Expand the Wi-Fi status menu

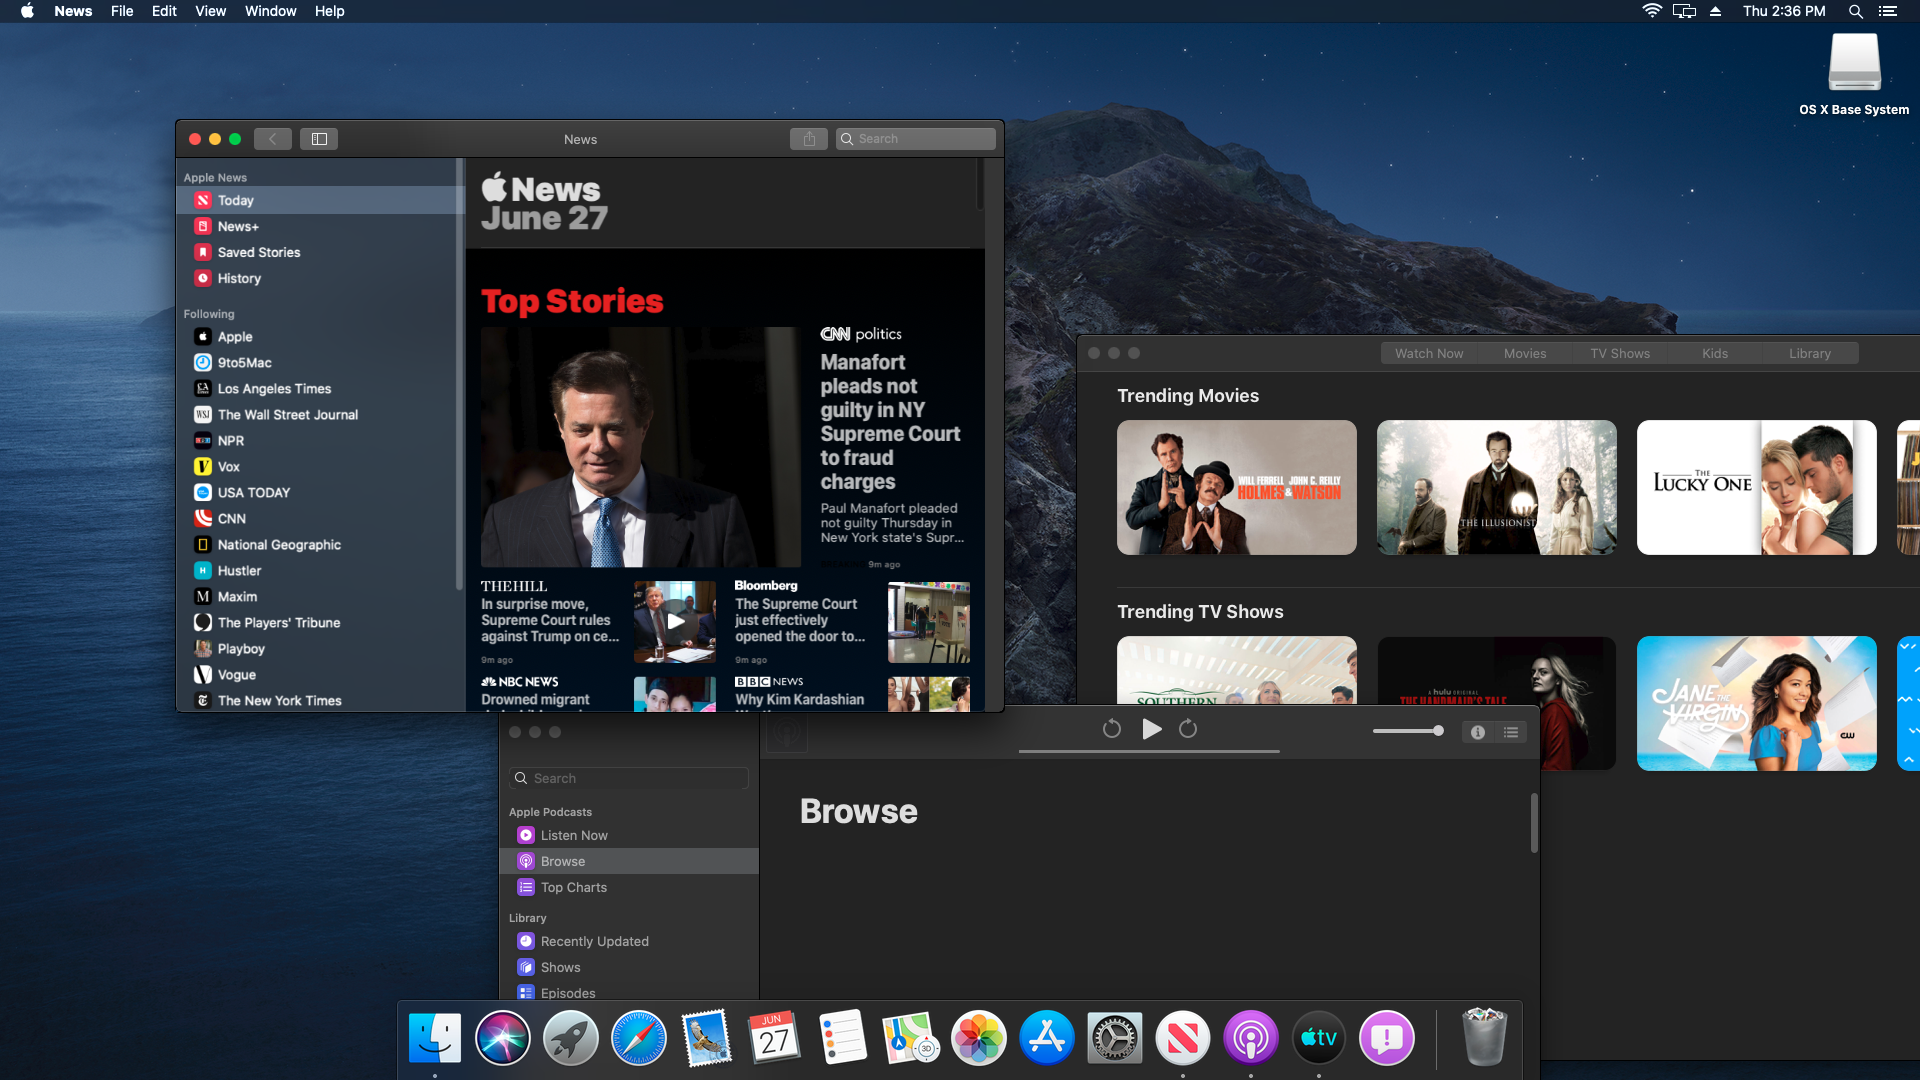pyautogui.click(x=1652, y=11)
